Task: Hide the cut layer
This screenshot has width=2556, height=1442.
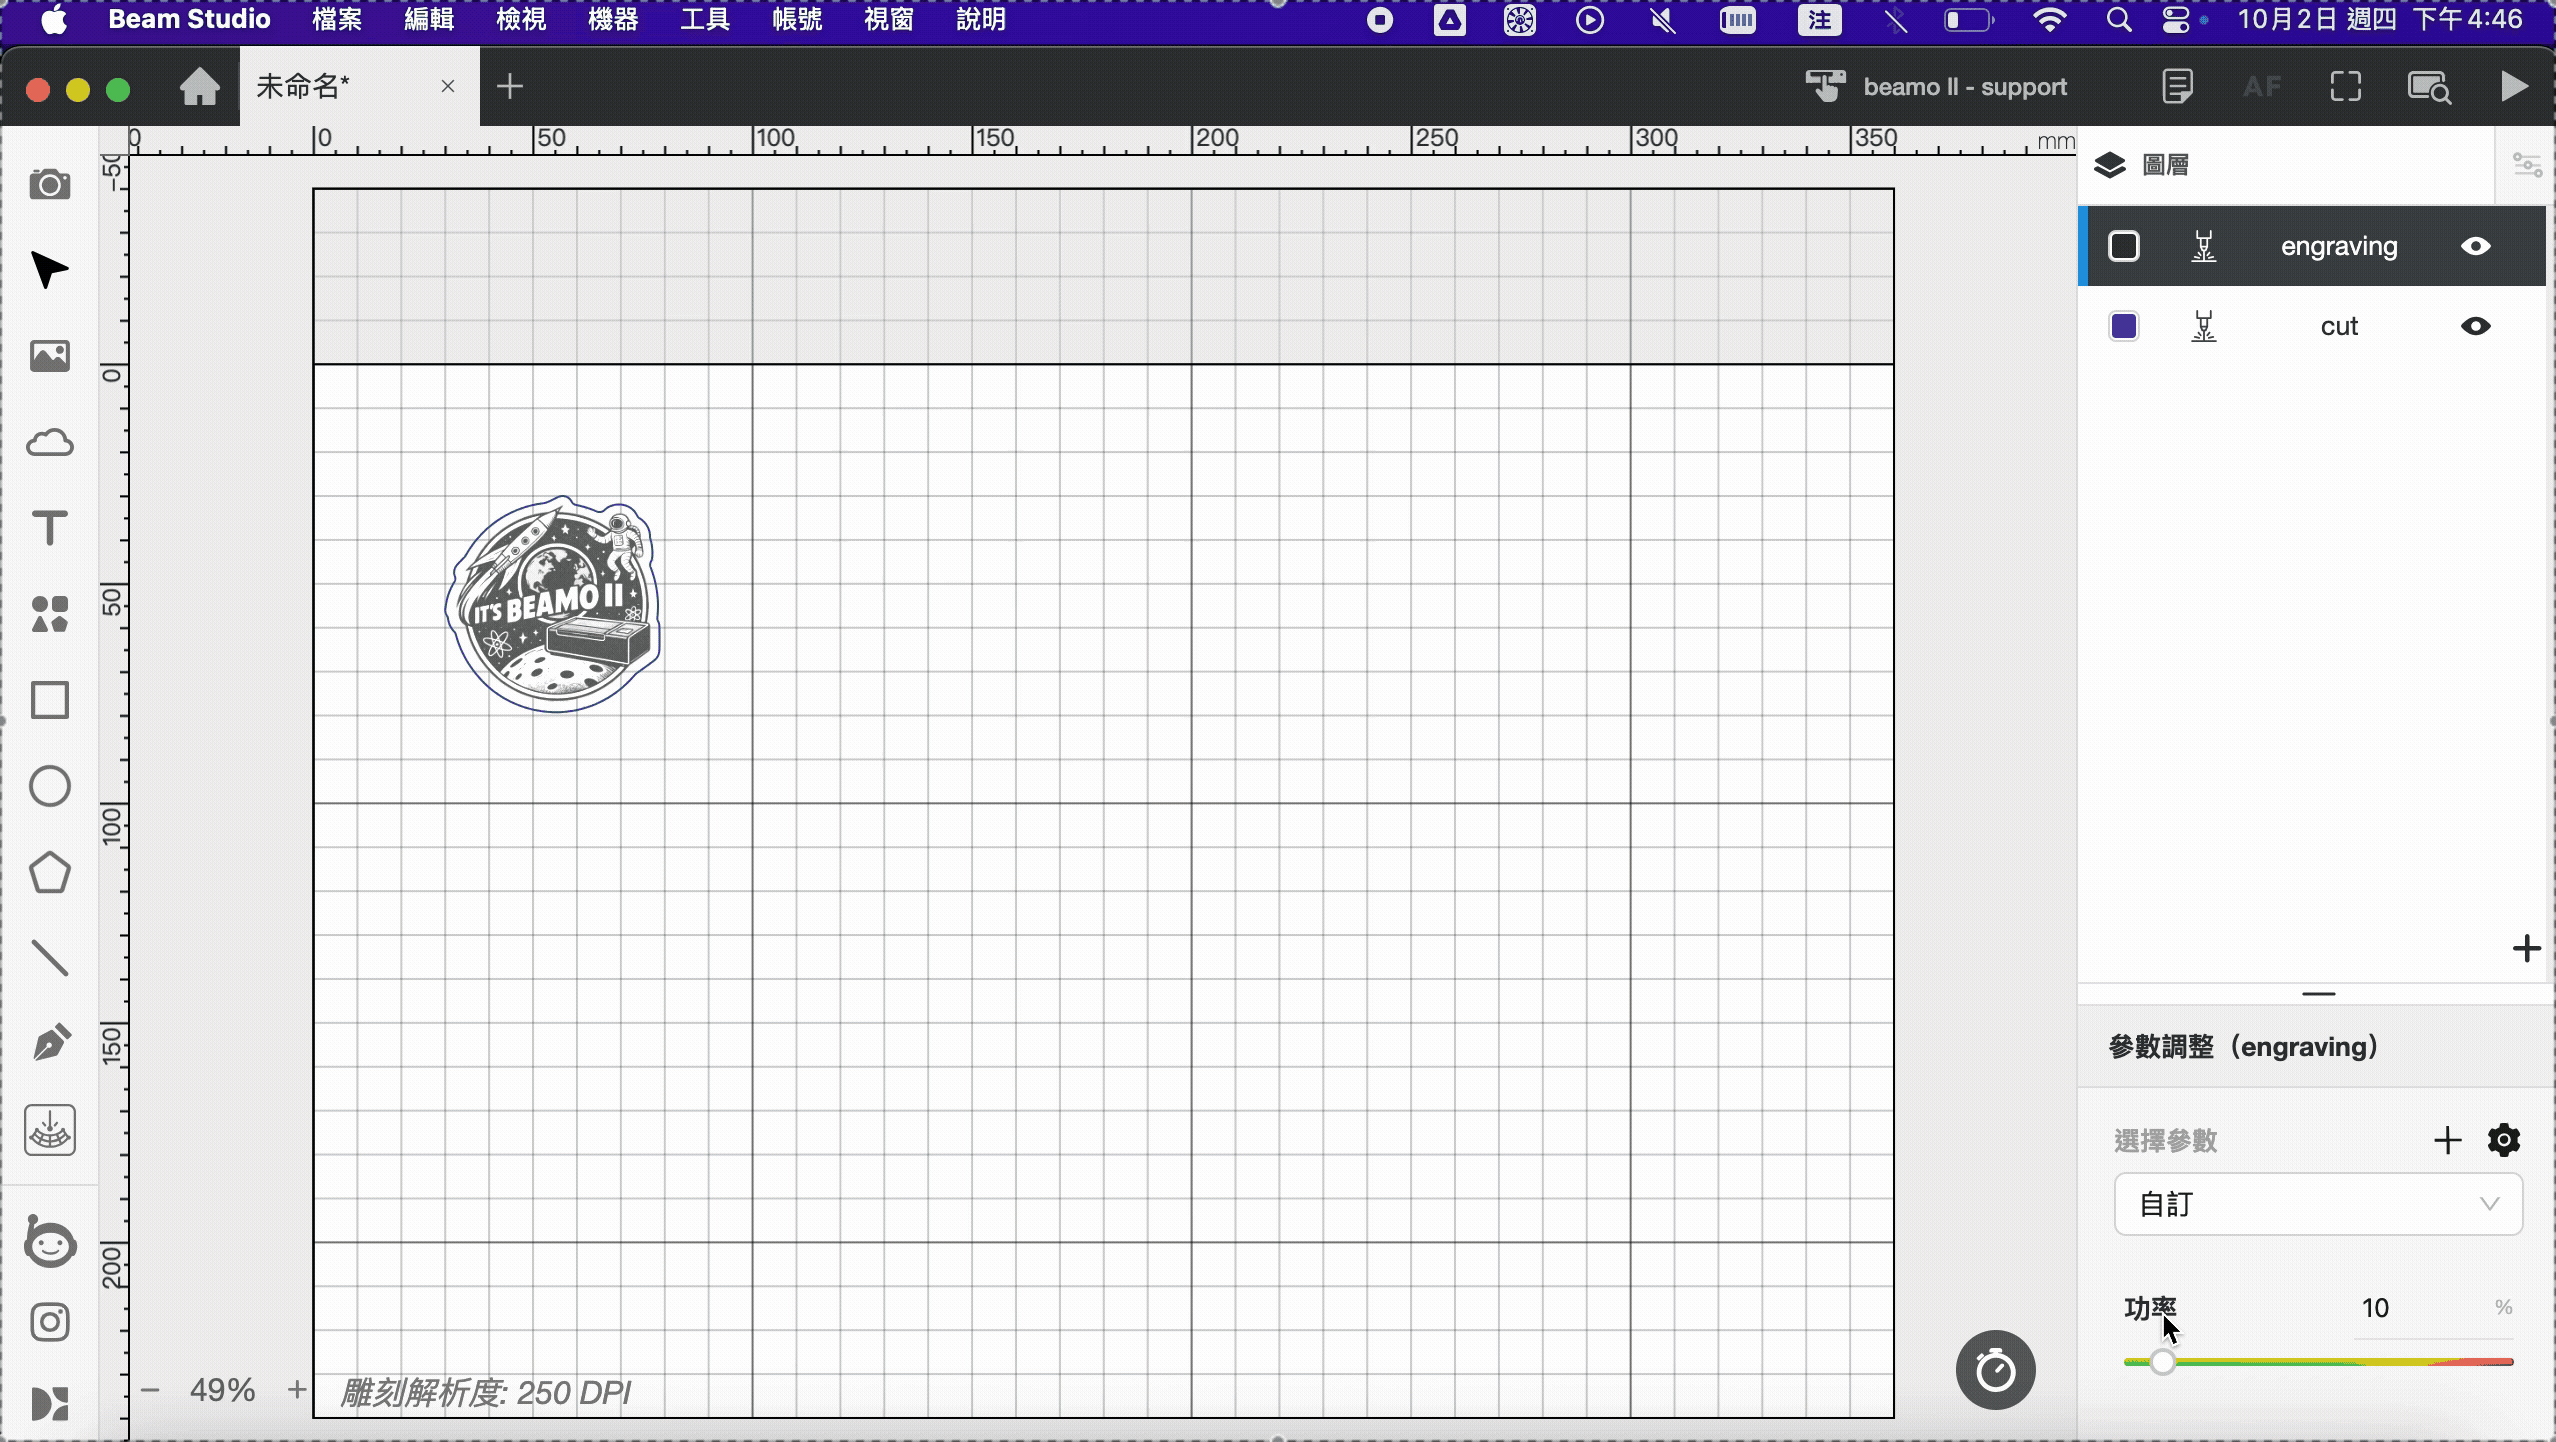Action: pyautogui.click(x=2475, y=326)
